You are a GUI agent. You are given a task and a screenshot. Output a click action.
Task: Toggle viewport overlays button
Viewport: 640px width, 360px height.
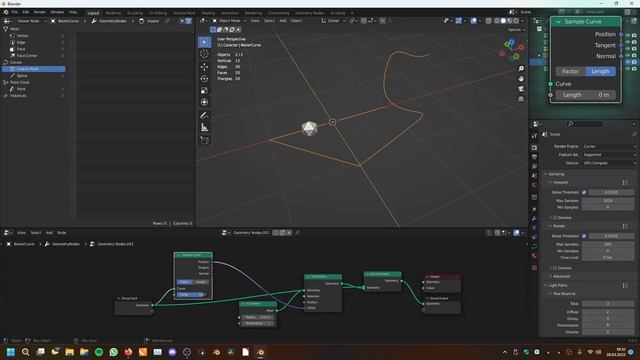[x=474, y=20]
